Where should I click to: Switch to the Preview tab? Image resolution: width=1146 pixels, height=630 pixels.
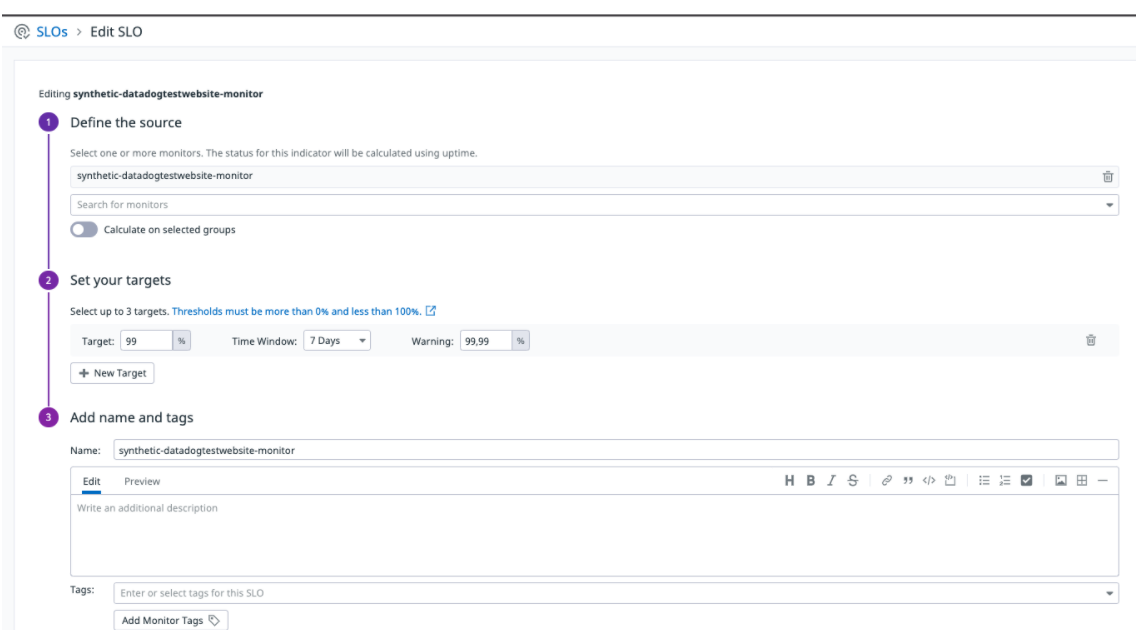point(141,480)
